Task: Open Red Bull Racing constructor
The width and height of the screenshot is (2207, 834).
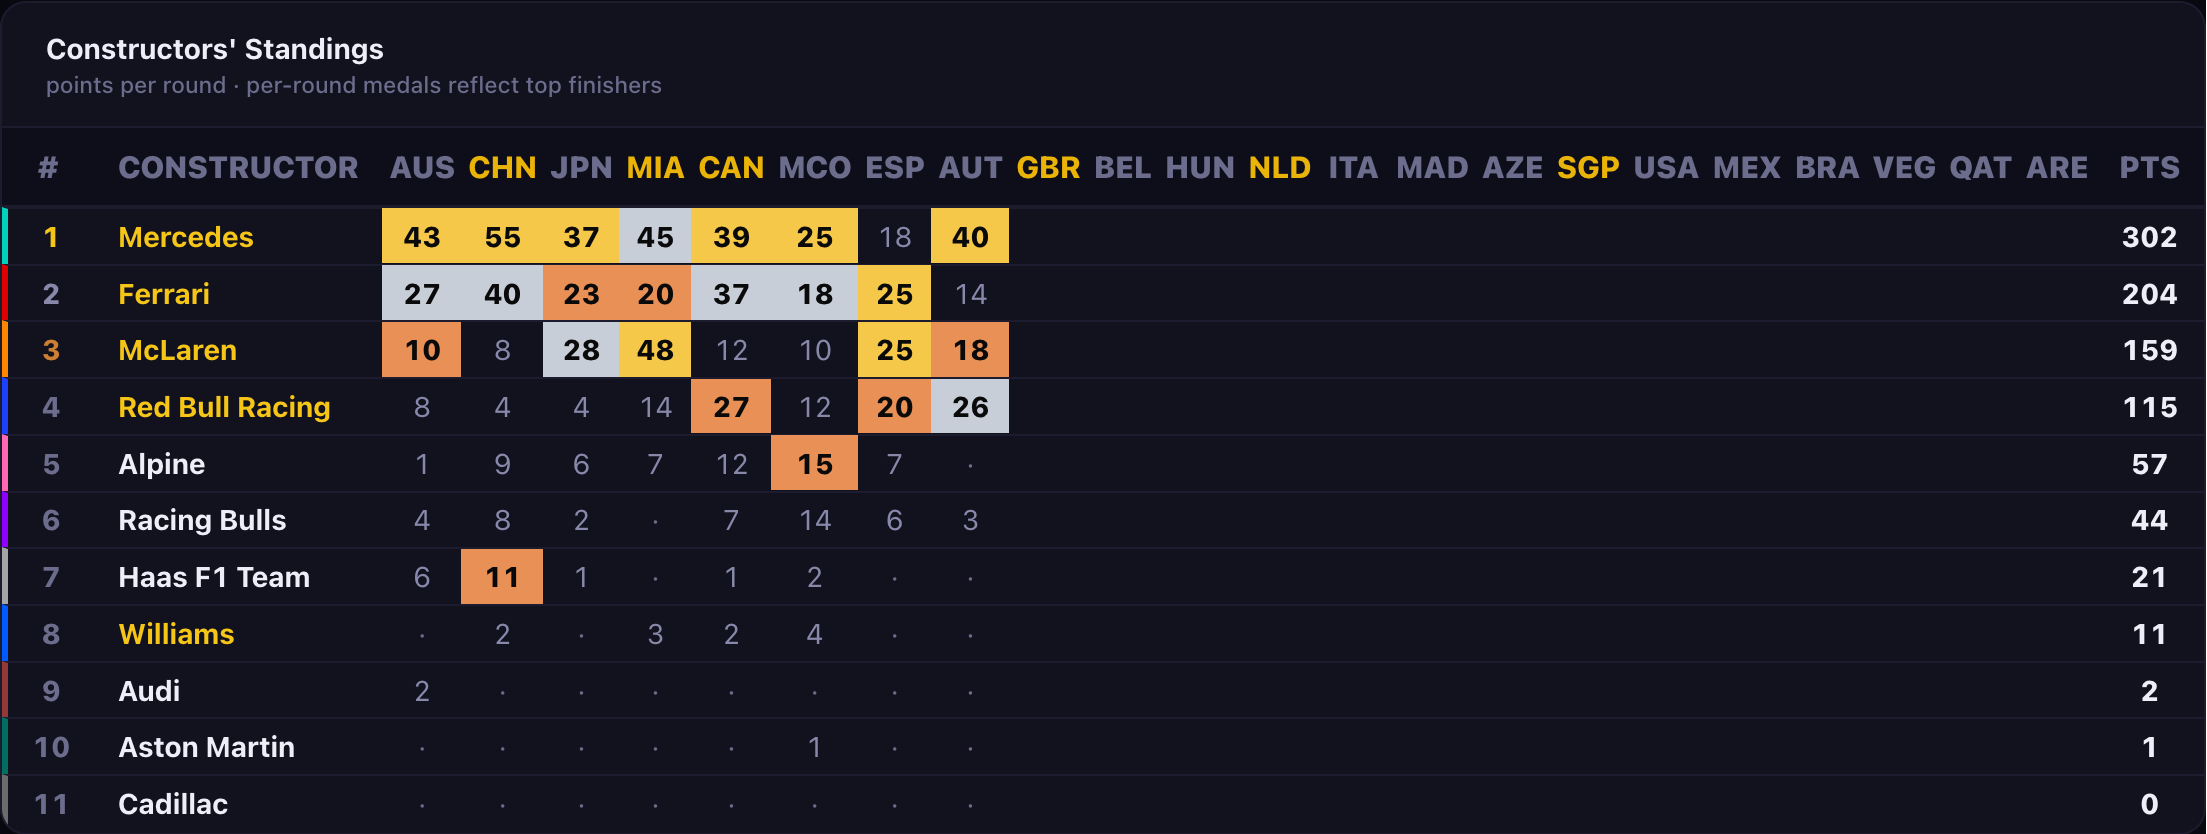Action: coord(224,407)
